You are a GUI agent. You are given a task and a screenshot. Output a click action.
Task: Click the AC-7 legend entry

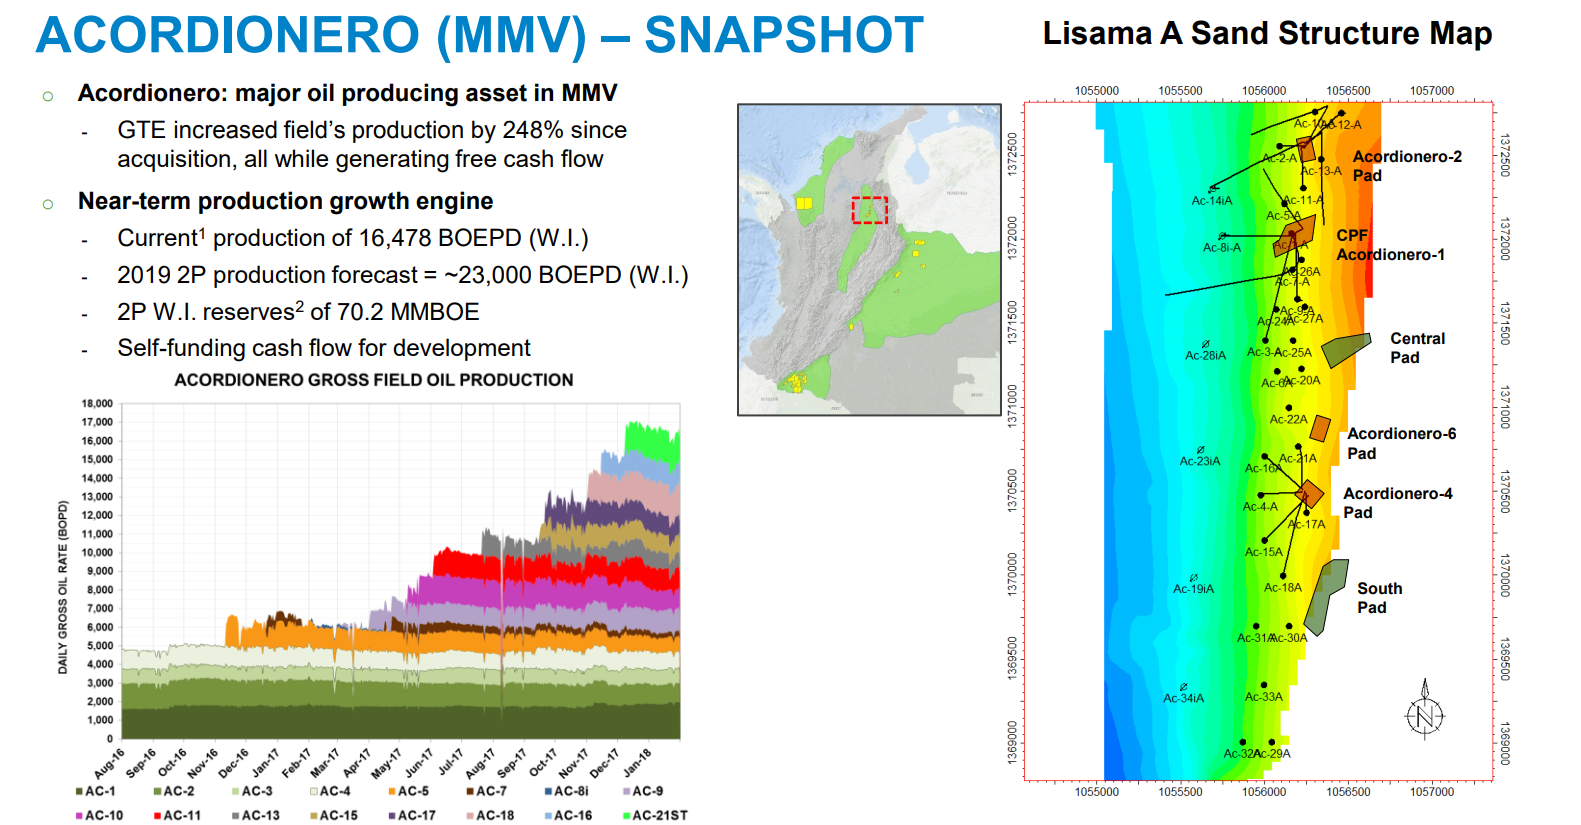pyautogui.click(x=487, y=791)
